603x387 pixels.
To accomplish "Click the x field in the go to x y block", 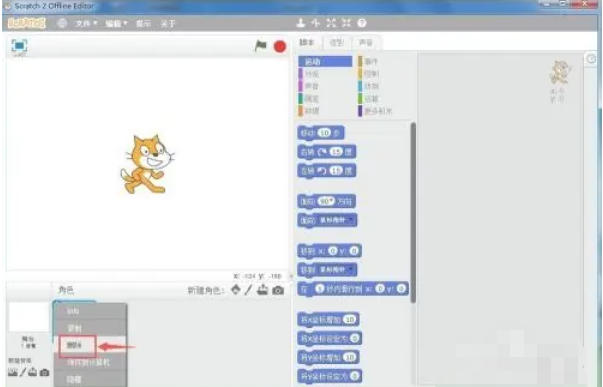I will [x=333, y=251].
